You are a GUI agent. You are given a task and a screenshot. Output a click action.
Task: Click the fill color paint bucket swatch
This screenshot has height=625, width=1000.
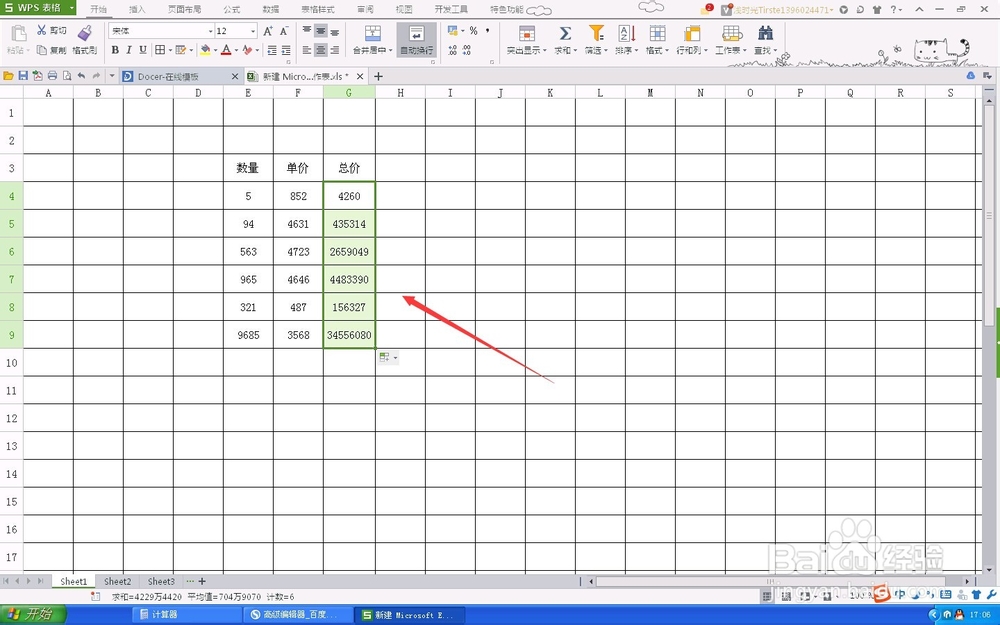pos(205,50)
